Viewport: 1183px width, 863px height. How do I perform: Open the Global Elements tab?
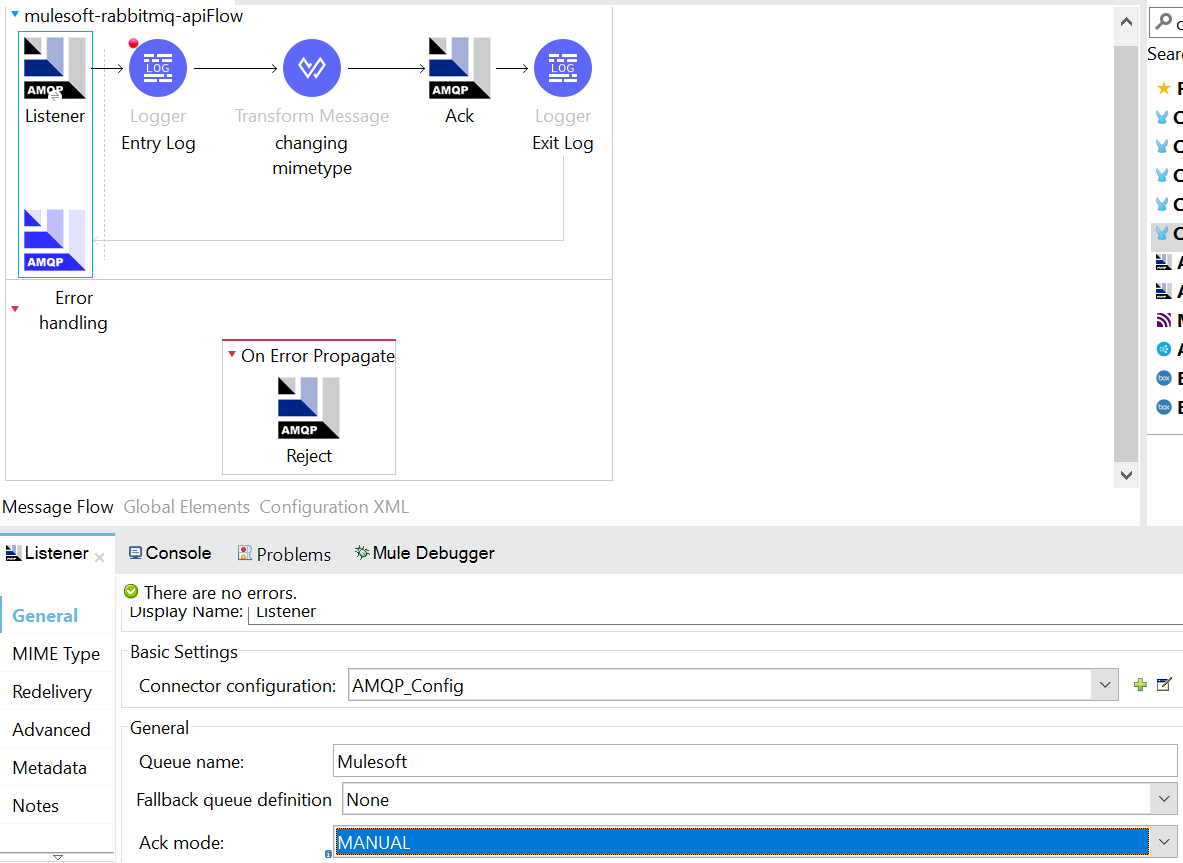coord(187,507)
